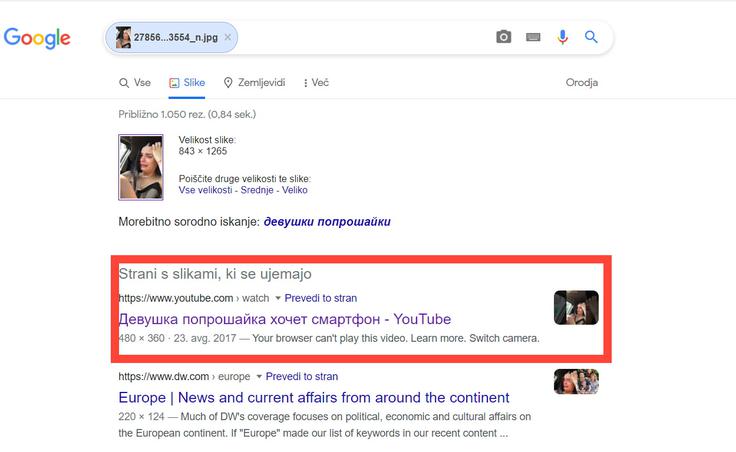Click the image dimensions text 843 × 1265
Screen dimensions: 736x452
pyautogui.click(x=203, y=151)
